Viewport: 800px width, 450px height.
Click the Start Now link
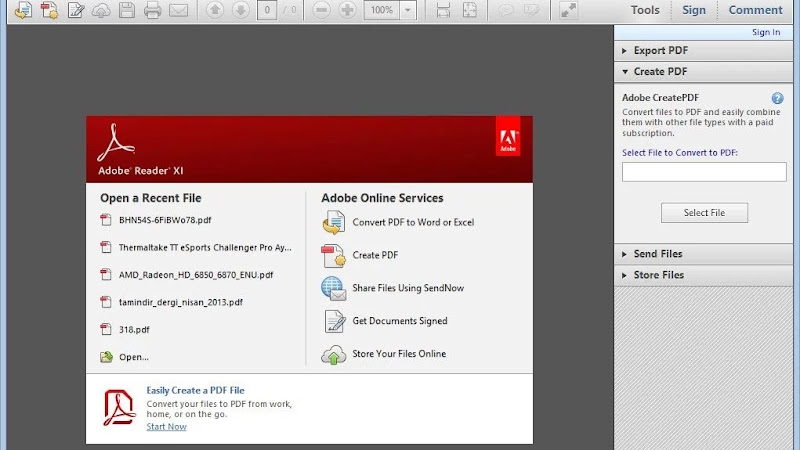click(166, 427)
